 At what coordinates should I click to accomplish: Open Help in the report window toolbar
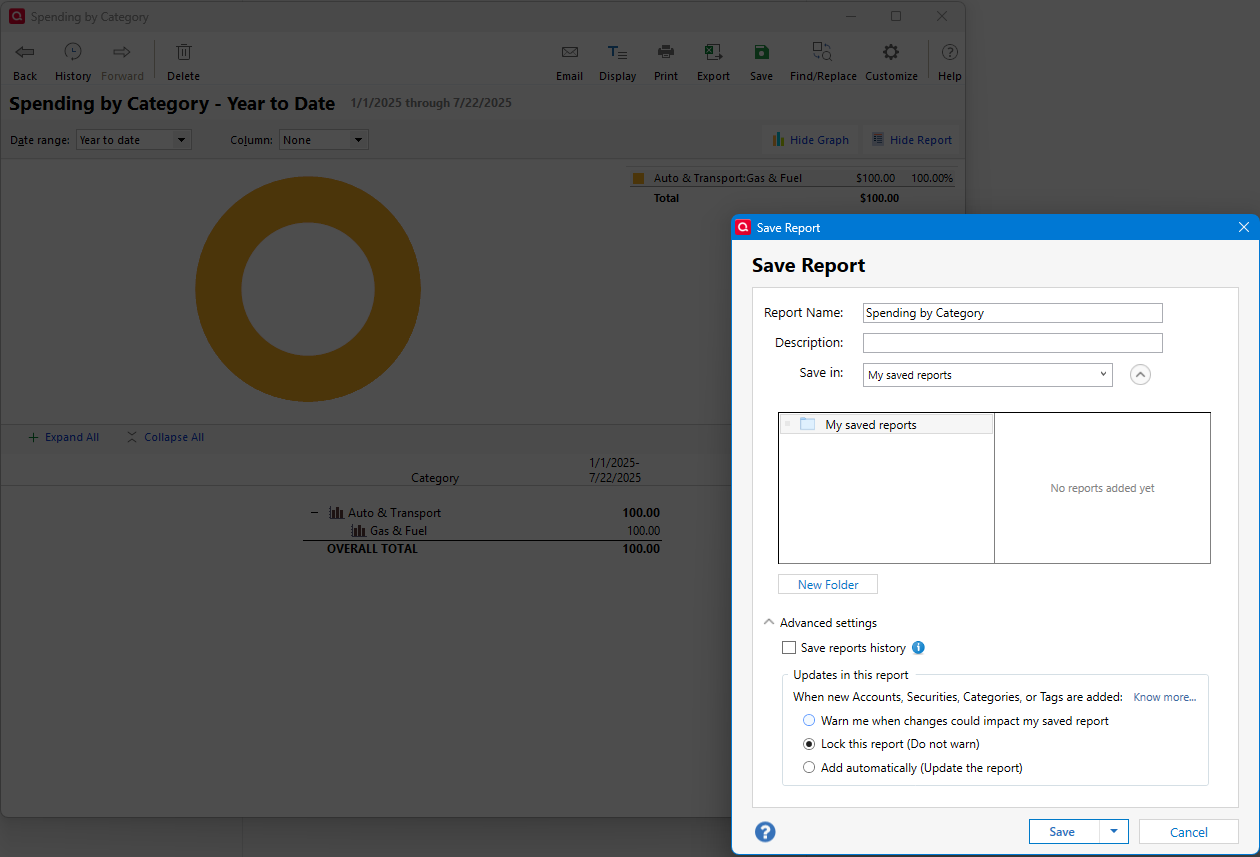[x=950, y=62]
